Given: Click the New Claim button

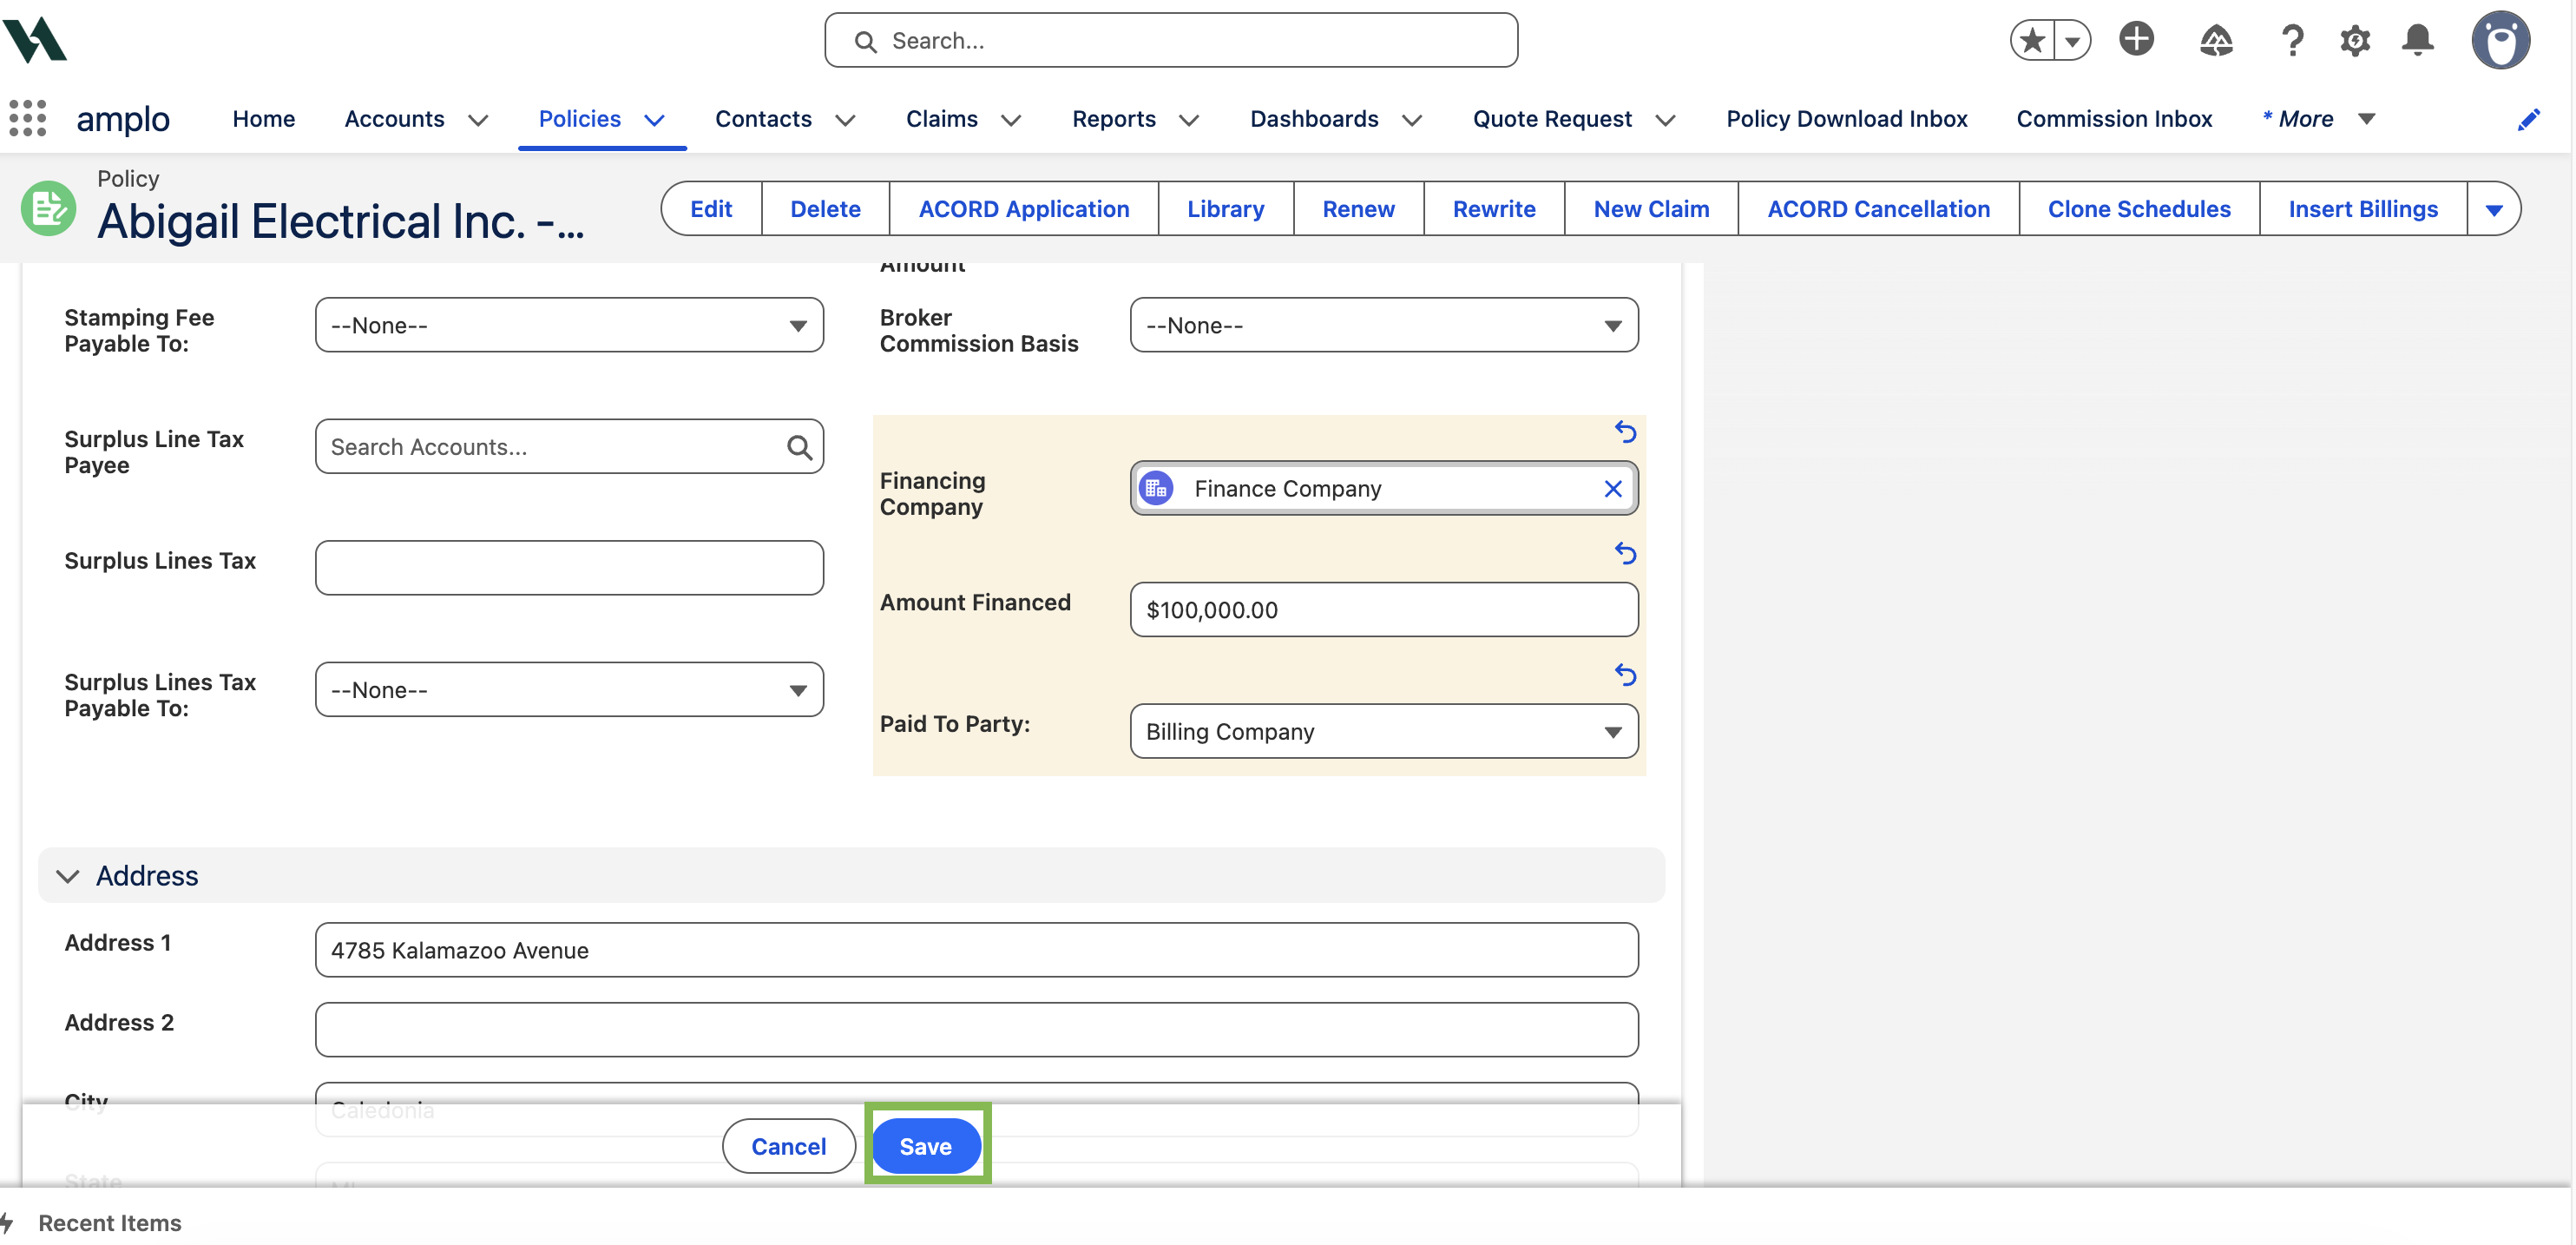Looking at the screenshot, I should click(x=1651, y=208).
